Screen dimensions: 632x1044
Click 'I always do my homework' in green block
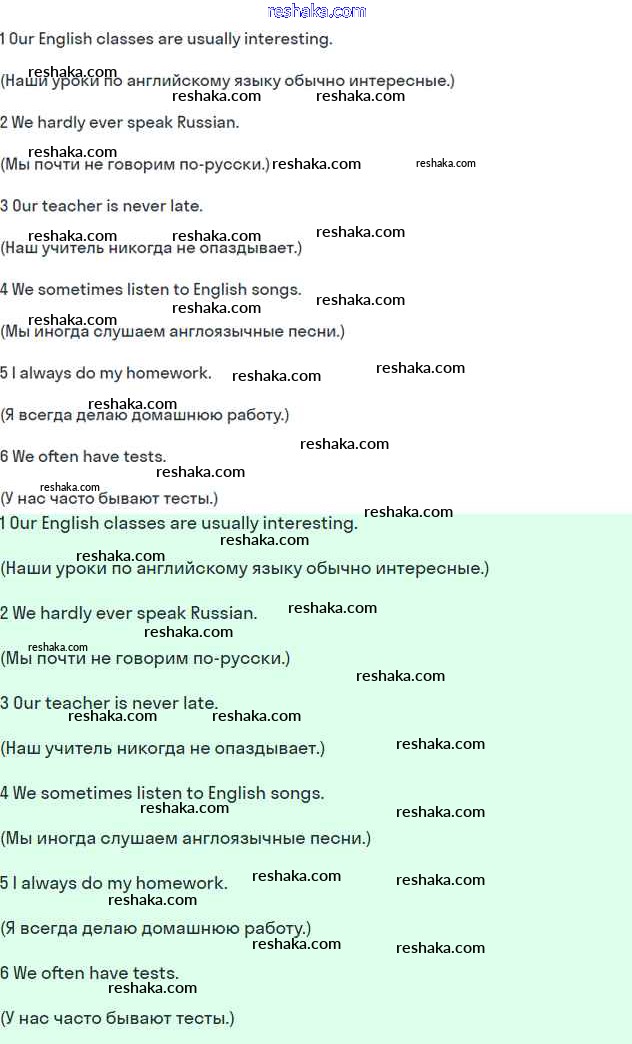[x=114, y=883]
